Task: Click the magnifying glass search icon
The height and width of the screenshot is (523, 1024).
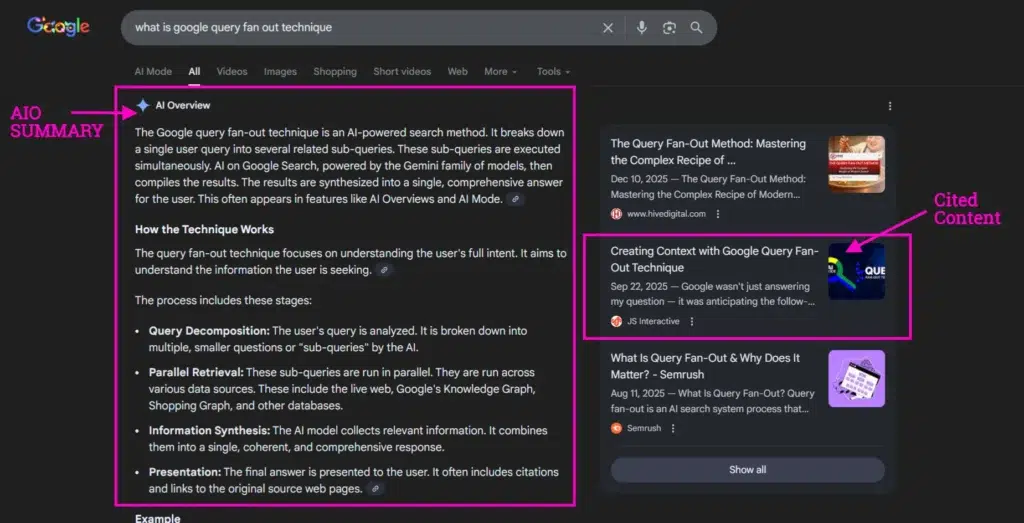Action: point(696,28)
